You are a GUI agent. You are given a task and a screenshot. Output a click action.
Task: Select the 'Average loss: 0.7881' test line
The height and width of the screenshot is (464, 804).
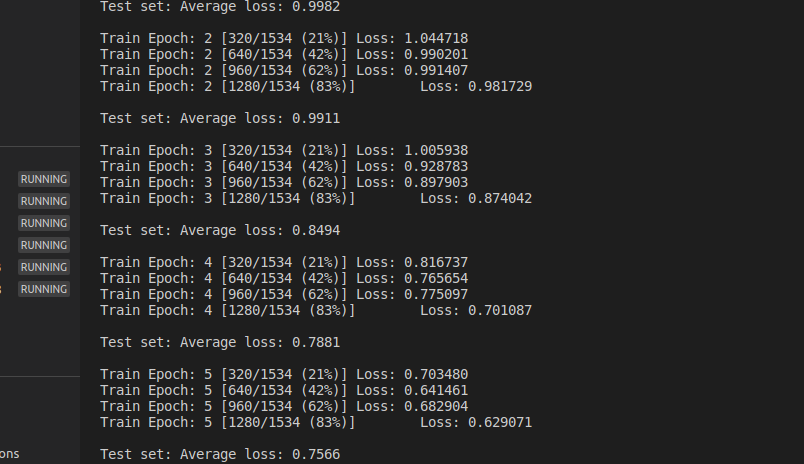(220, 342)
